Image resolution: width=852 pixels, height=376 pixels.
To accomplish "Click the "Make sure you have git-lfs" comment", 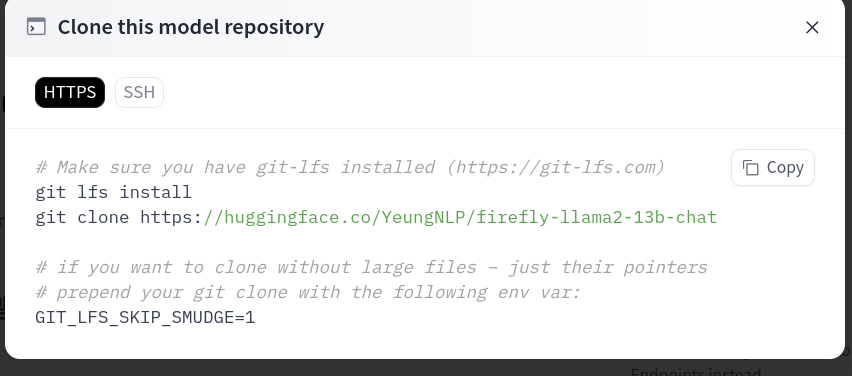I will point(183,167).
